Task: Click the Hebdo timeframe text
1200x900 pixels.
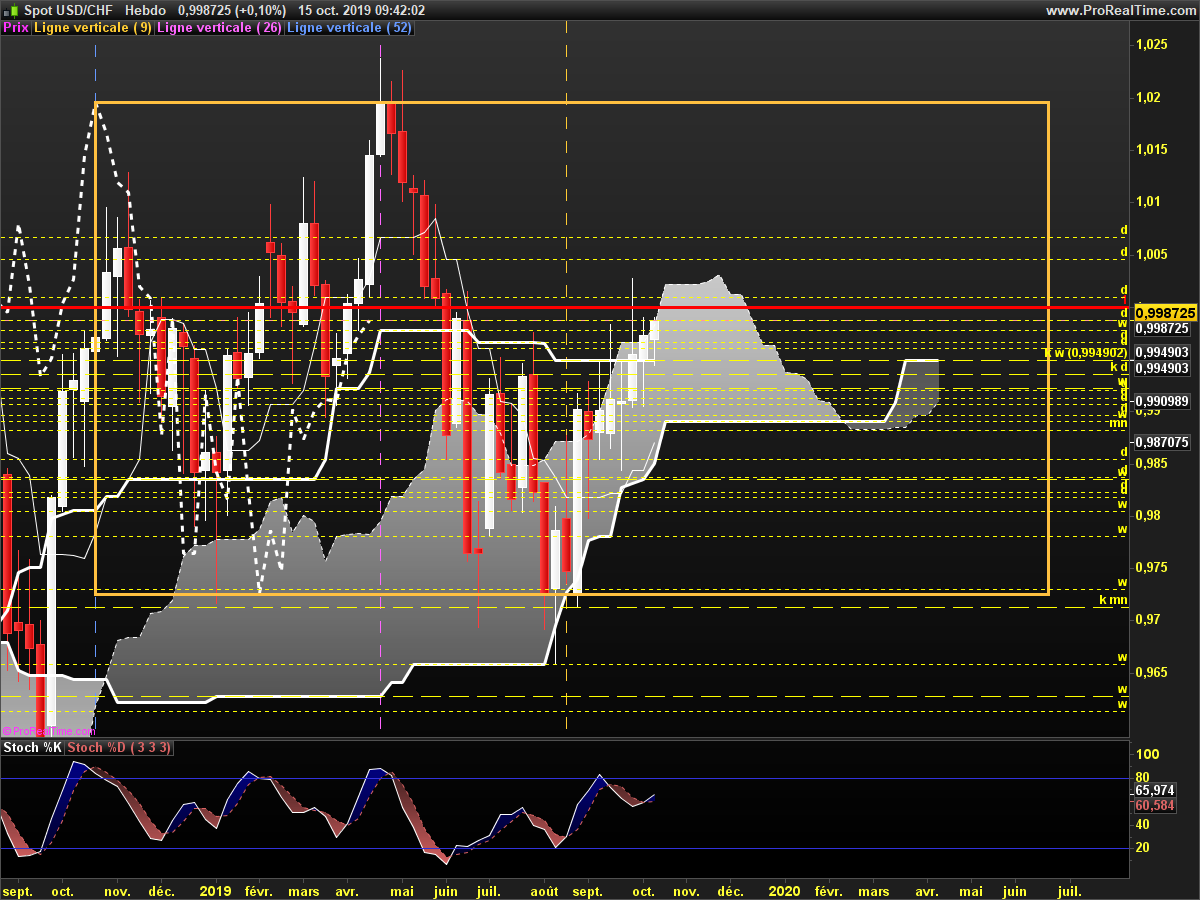Action: point(147,10)
